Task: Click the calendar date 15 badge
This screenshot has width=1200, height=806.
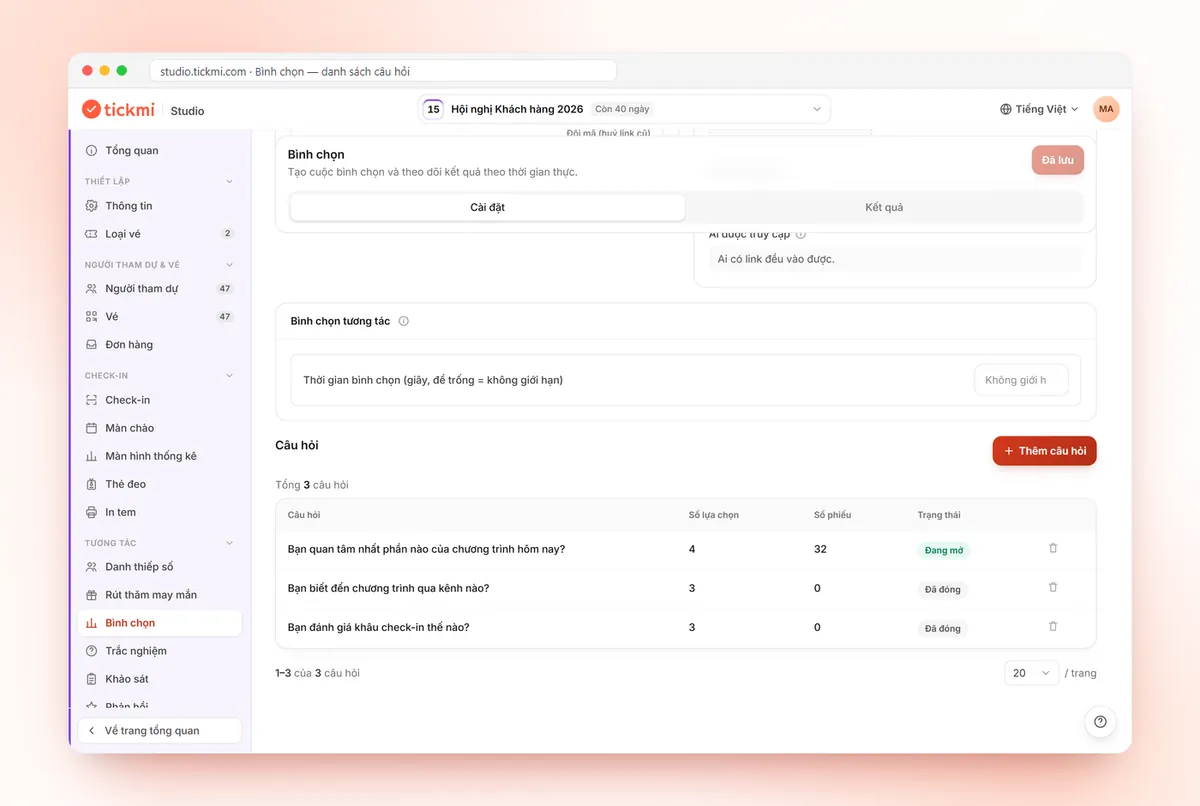Action: (x=433, y=109)
